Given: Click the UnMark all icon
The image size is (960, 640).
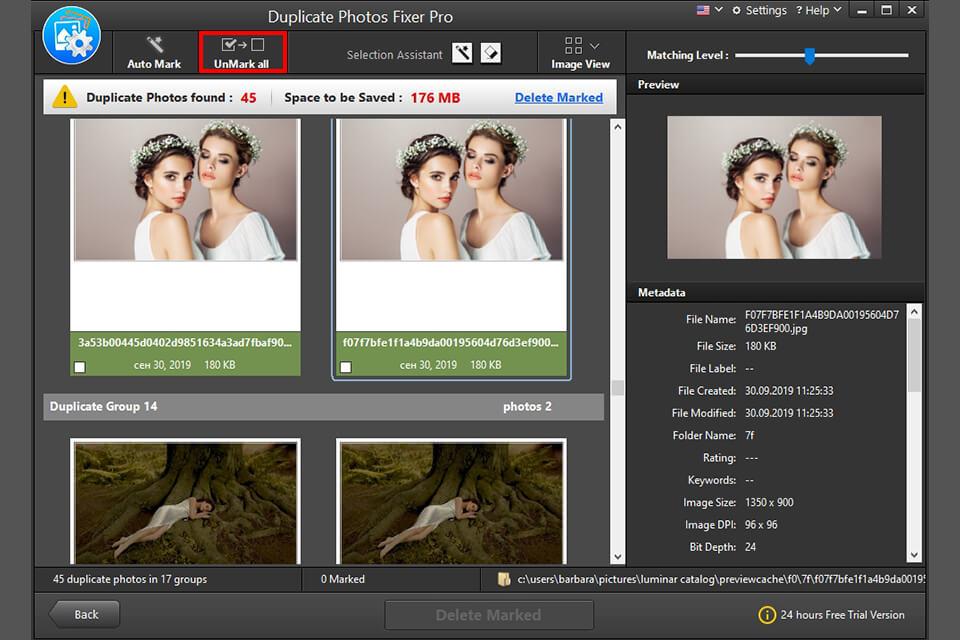Looking at the screenshot, I should (242, 45).
